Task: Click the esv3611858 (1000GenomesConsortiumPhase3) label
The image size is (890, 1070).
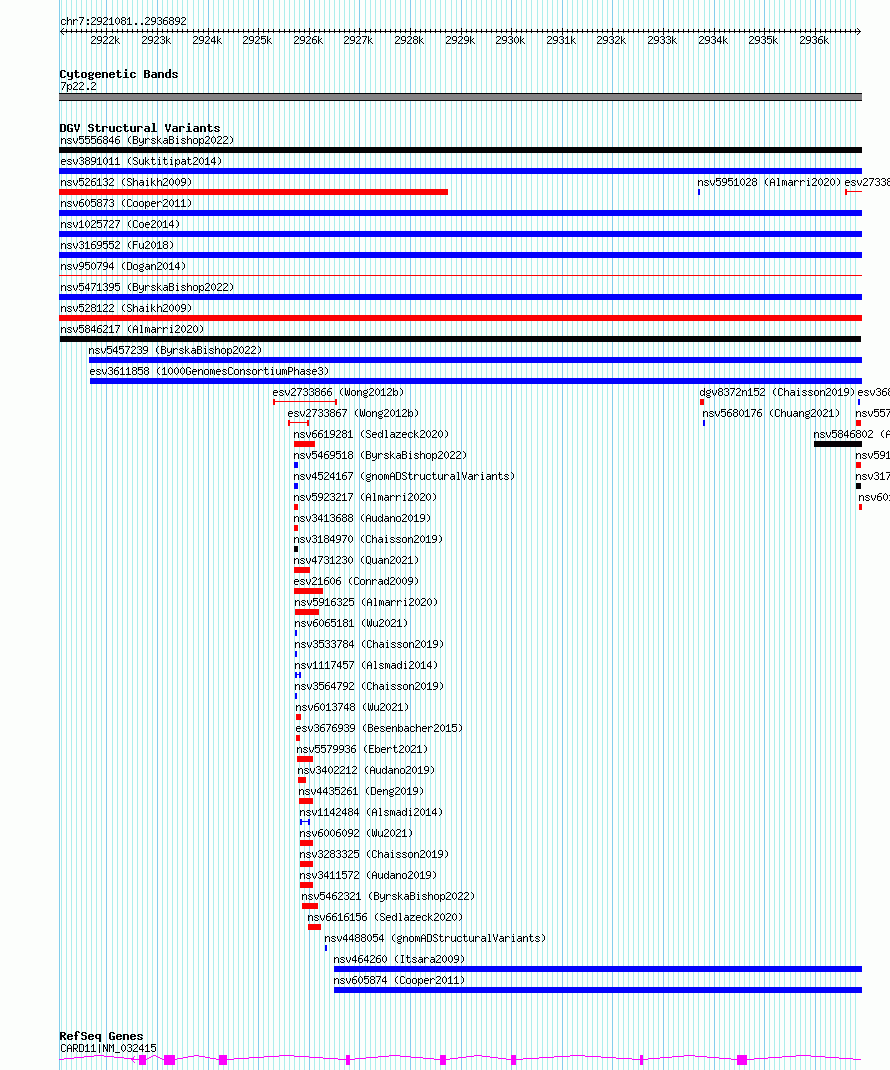Action: [x=210, y=371]
